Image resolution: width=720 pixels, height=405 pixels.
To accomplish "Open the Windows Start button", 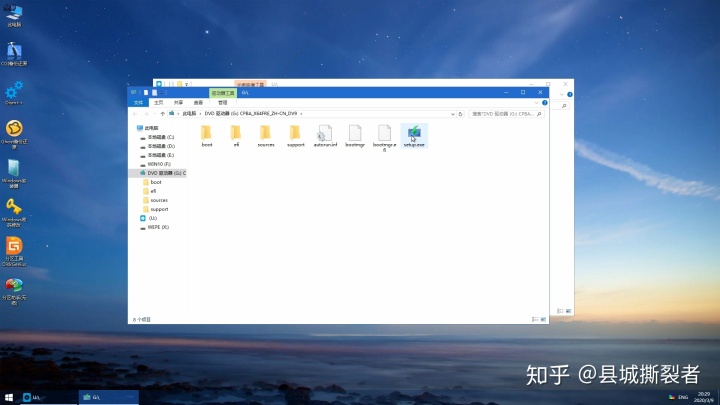I will click(9, 397).
